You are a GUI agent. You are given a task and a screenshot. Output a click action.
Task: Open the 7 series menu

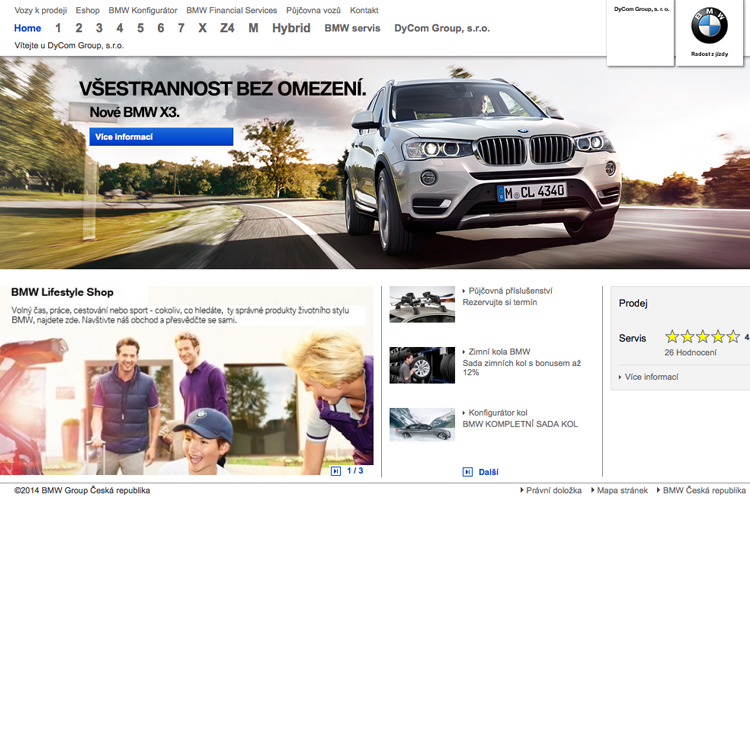click(181, 28)
